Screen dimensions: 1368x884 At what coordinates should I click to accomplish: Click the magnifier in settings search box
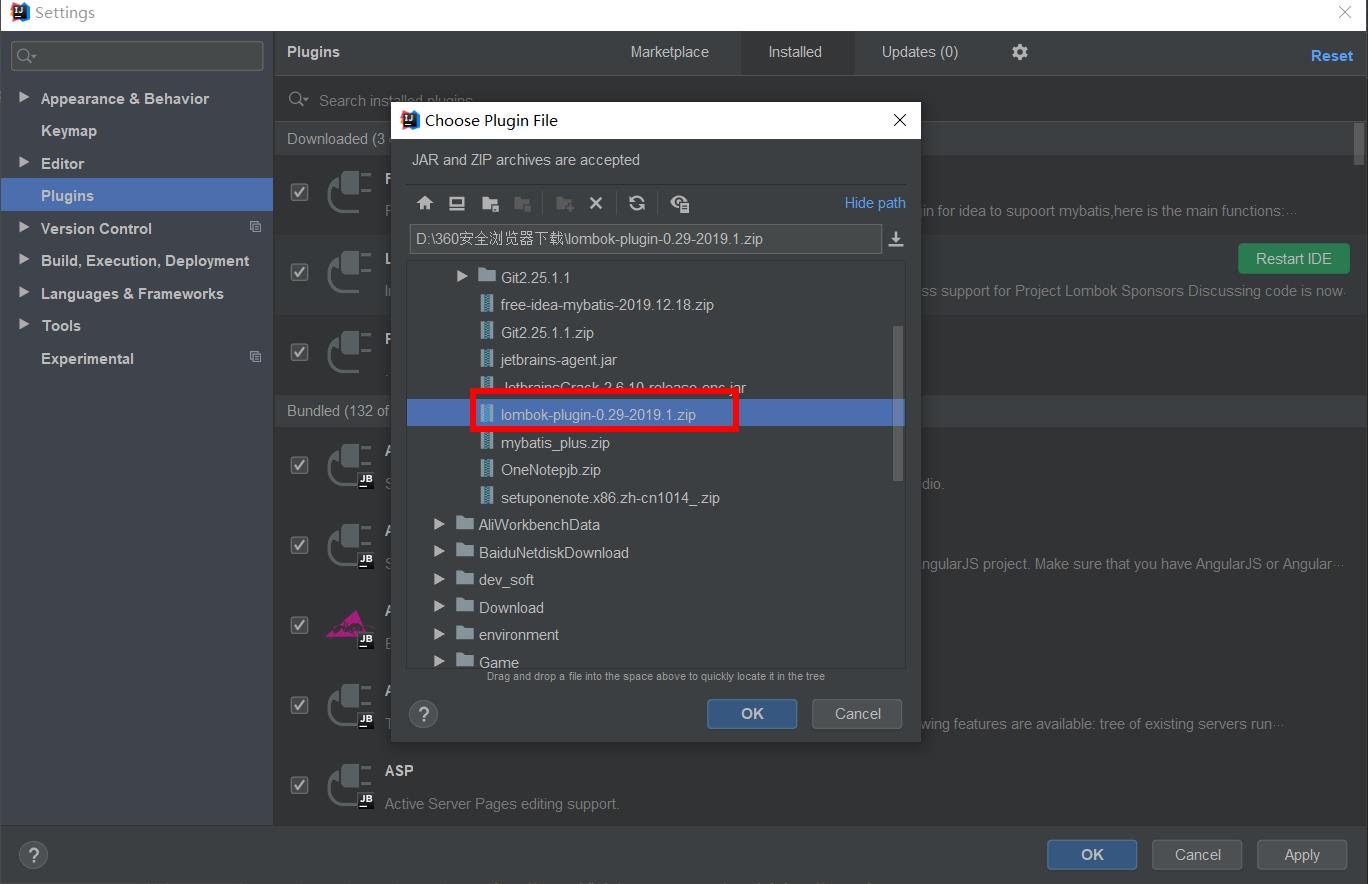[x=26, y=56]
